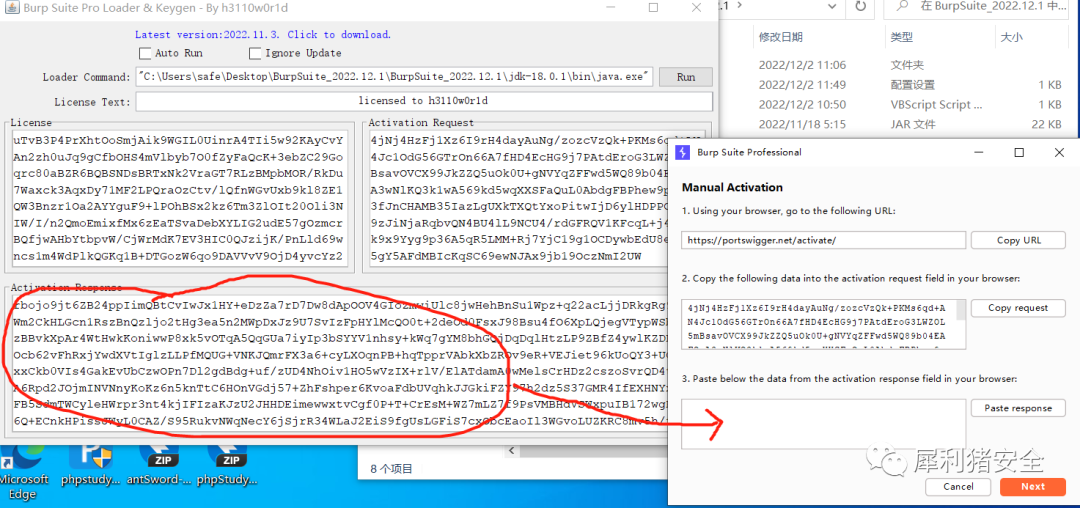Image resolution: width=1080 pixels, height=508 pixels.
Task: Click the 8 个项目 status text
Action: 391,469
